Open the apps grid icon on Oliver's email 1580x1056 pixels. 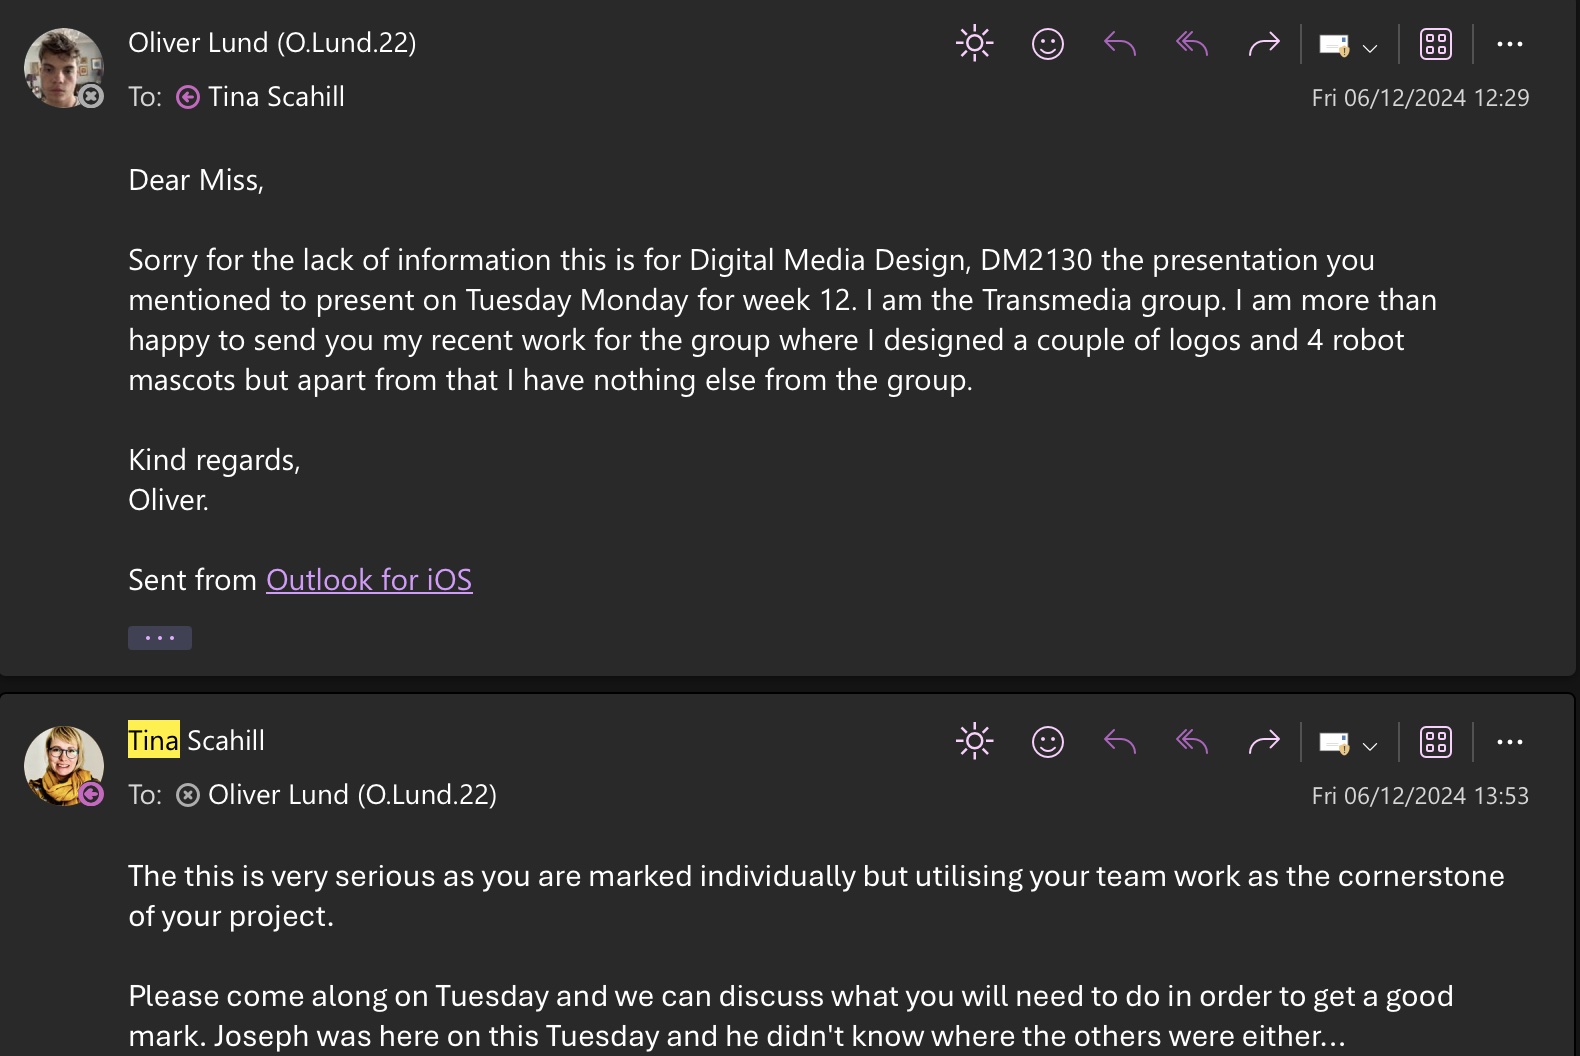(1436, 44)
